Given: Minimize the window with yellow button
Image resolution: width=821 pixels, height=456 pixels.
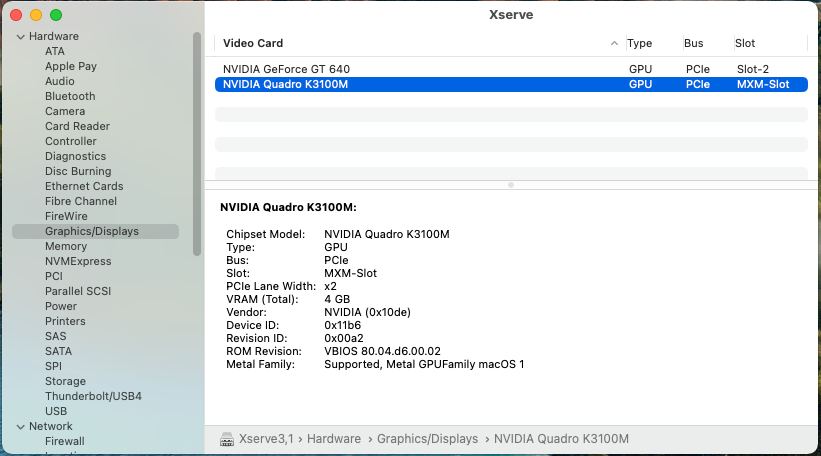Looking at the screenshot, I should pyautogui.click(x=36, y=15).
